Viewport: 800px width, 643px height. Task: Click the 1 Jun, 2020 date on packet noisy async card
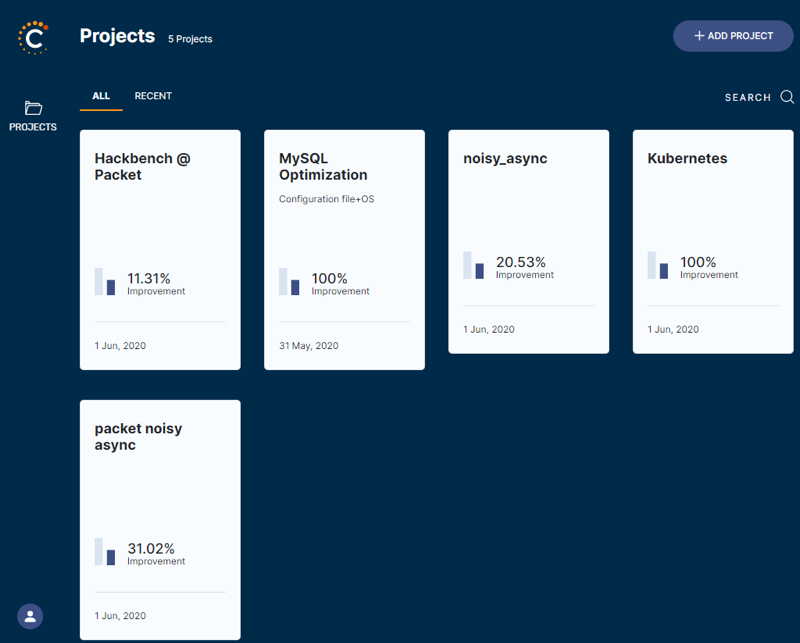click(120, 615)
